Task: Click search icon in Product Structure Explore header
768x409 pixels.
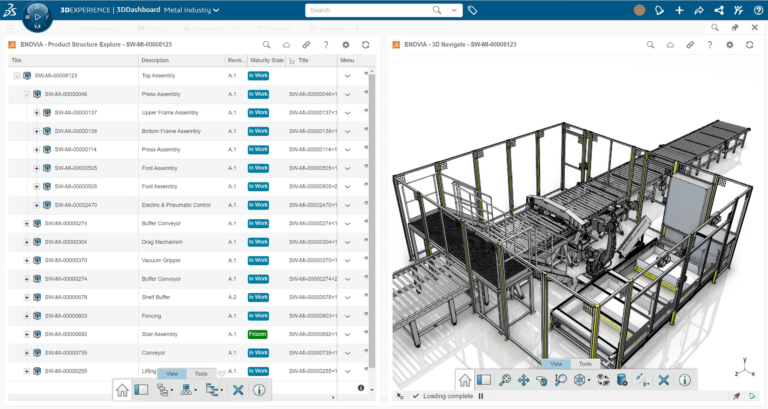Action: 266,45
